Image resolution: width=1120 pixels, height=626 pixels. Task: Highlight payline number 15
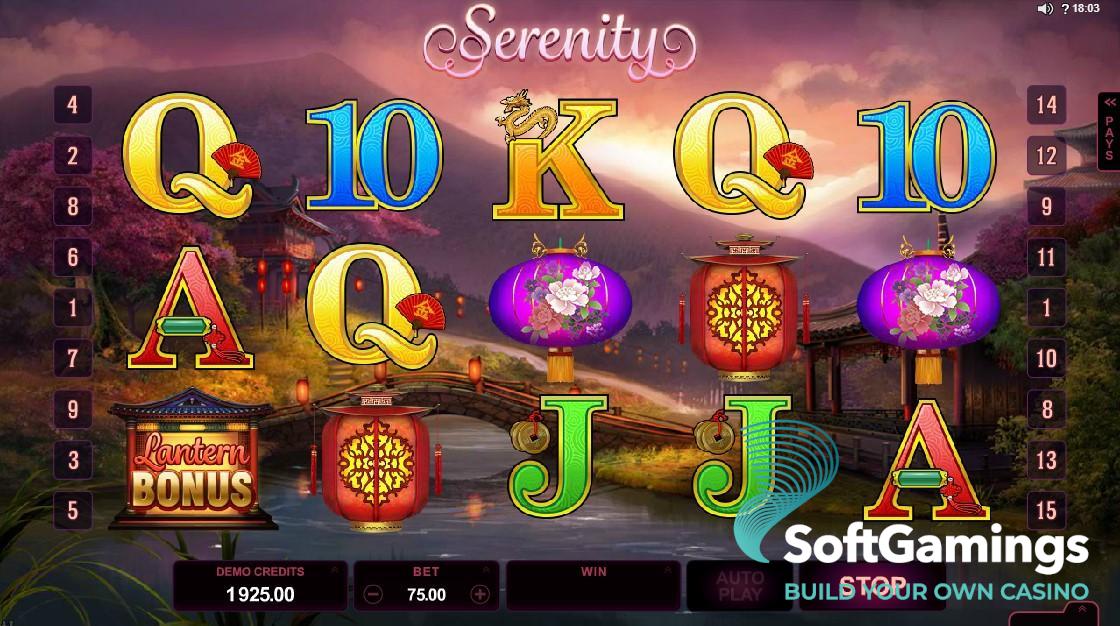[x=1046, y=510]
